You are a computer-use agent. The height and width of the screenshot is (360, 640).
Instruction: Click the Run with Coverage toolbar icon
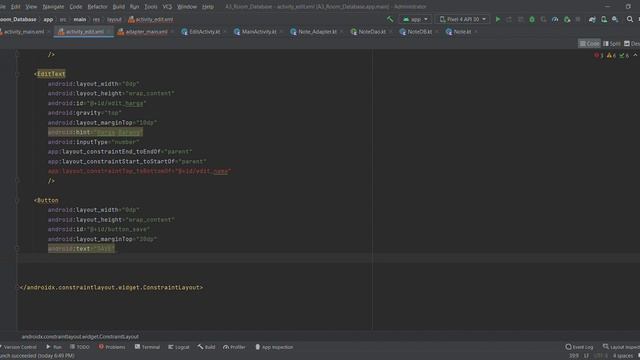[x=543, y=19]
